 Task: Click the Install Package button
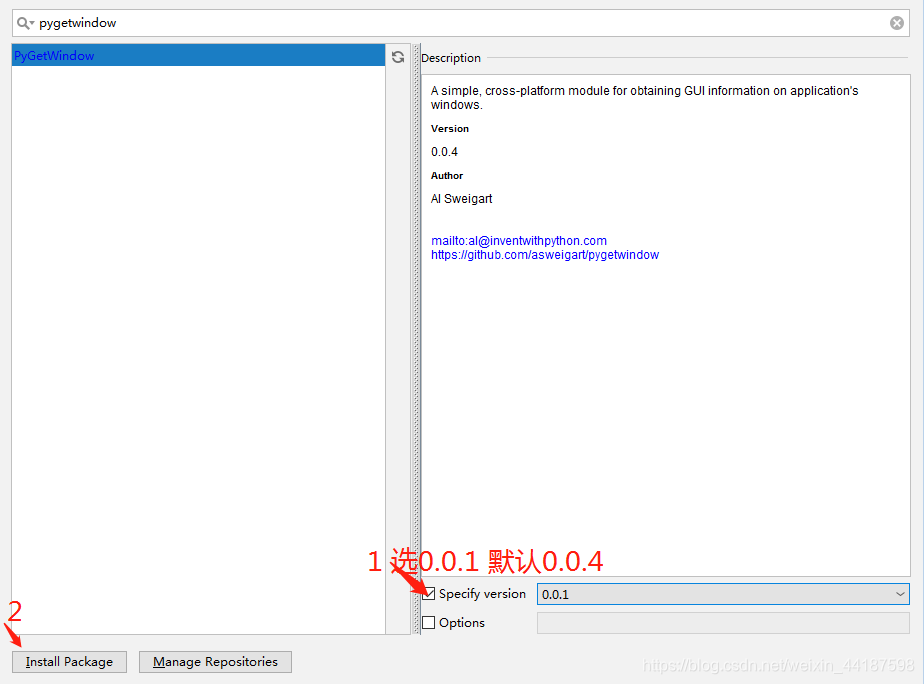pos(70,662)
